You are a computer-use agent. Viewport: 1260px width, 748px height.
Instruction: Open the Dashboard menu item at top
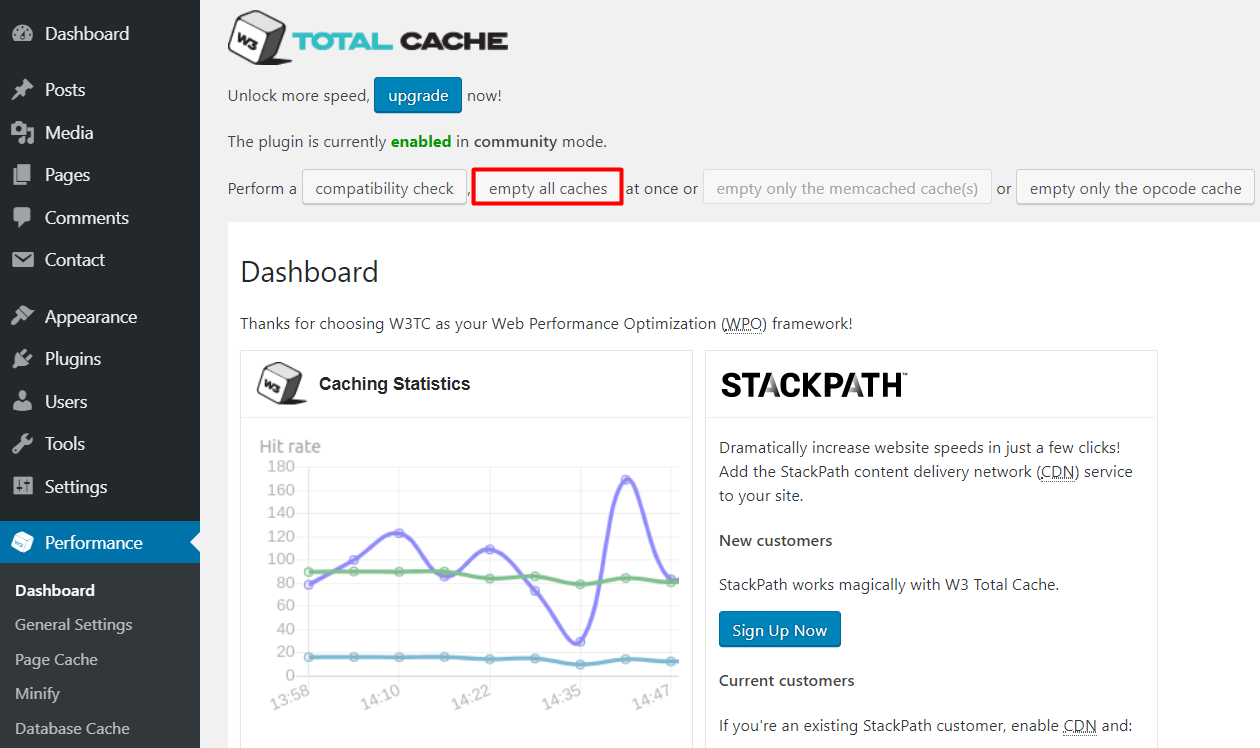(100, 33)
